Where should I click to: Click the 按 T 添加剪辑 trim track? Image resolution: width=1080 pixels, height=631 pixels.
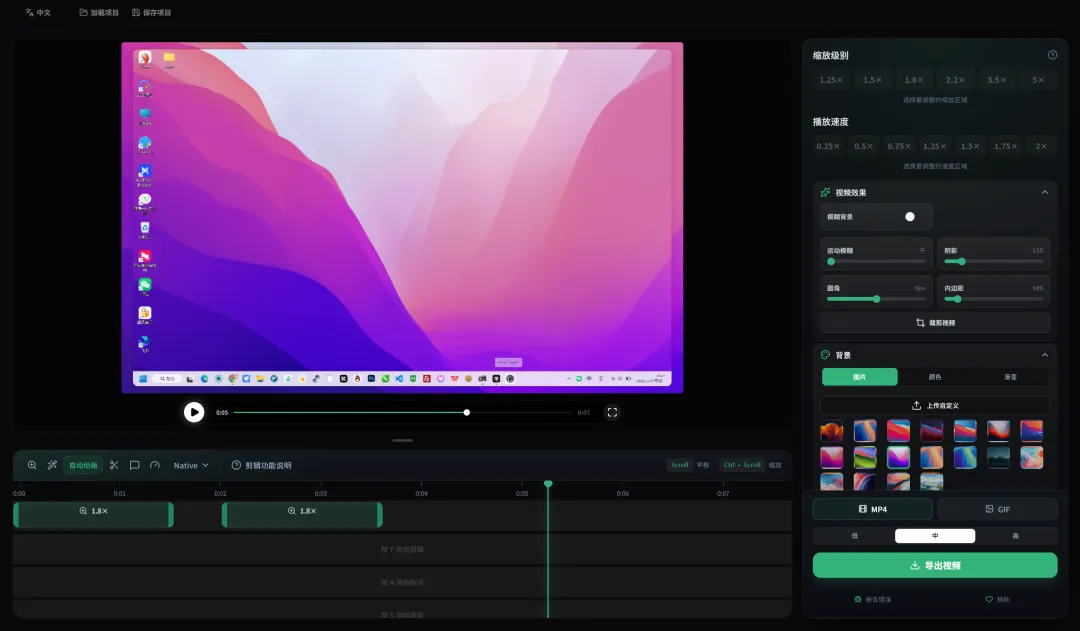(x=402, y=550)
